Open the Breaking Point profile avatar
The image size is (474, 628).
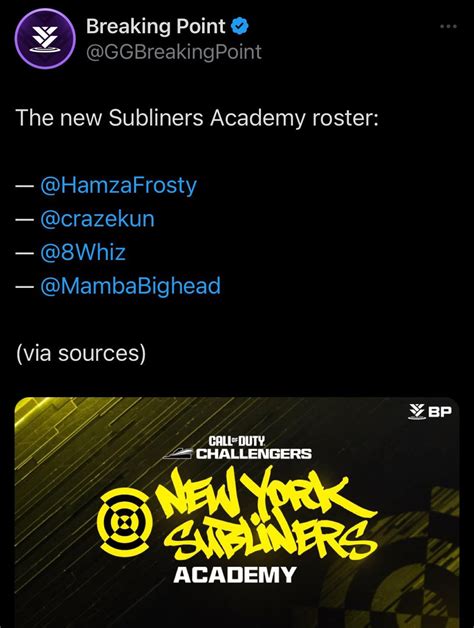(45, 38)
